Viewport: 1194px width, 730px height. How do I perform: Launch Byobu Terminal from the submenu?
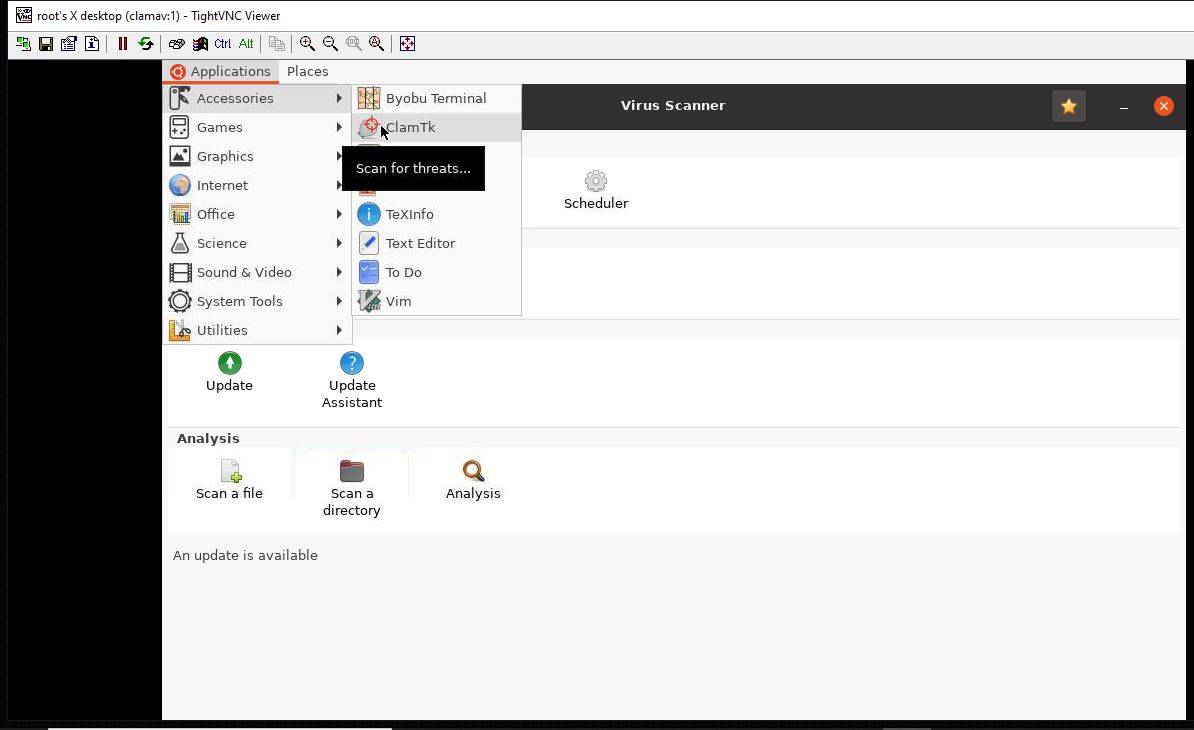point(435,98)
